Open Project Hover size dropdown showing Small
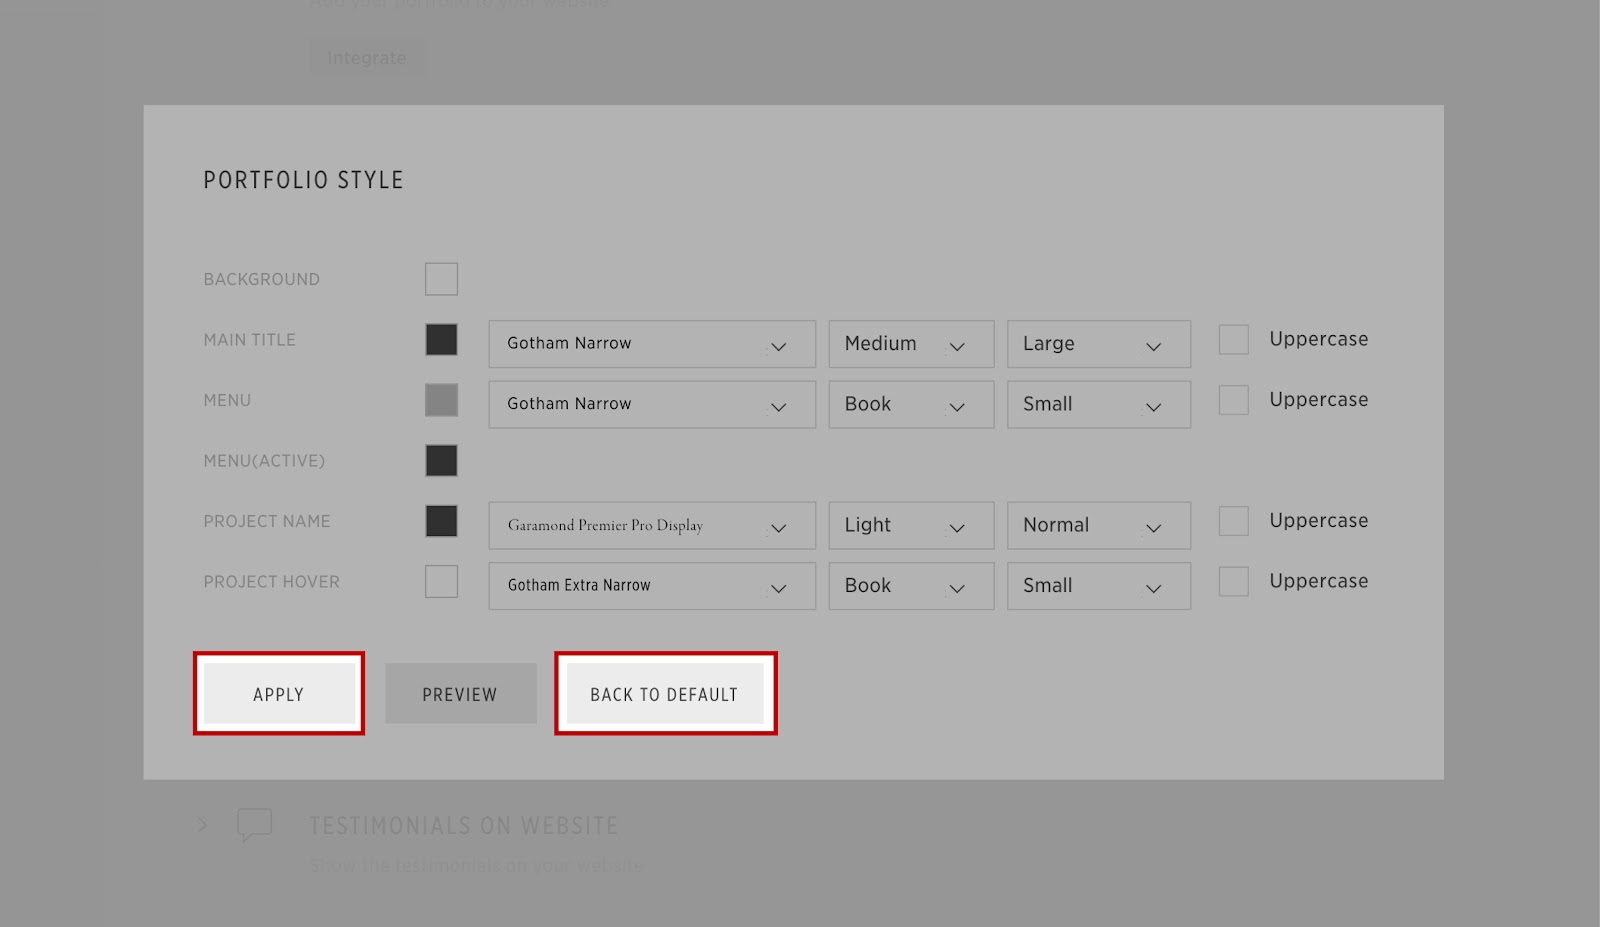The image size is (1600, 927). point(1099,586)
